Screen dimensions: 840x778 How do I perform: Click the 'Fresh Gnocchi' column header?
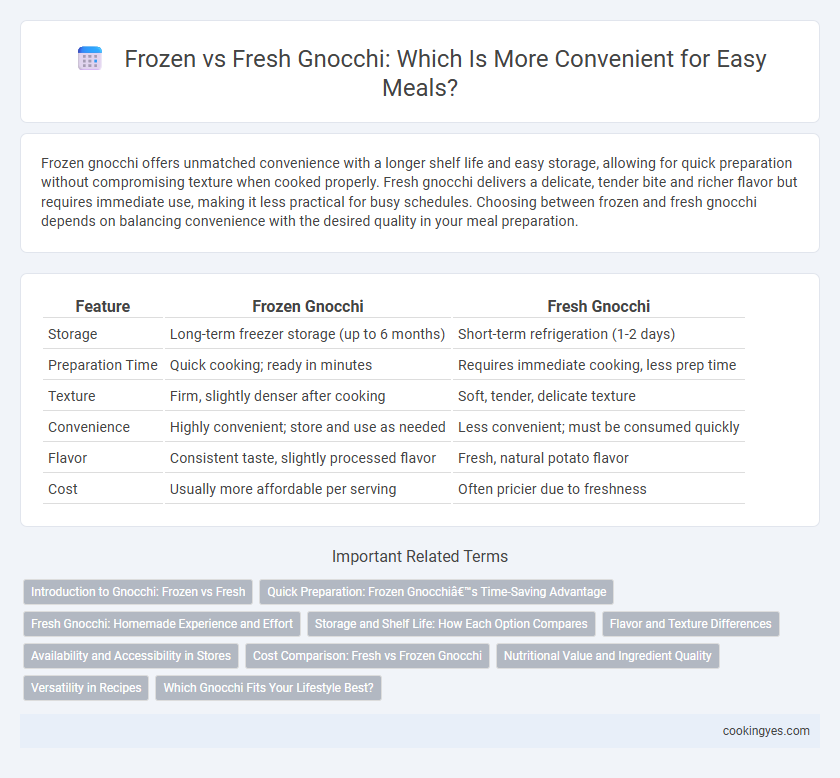pyautogui.click(x=598, y=306)
